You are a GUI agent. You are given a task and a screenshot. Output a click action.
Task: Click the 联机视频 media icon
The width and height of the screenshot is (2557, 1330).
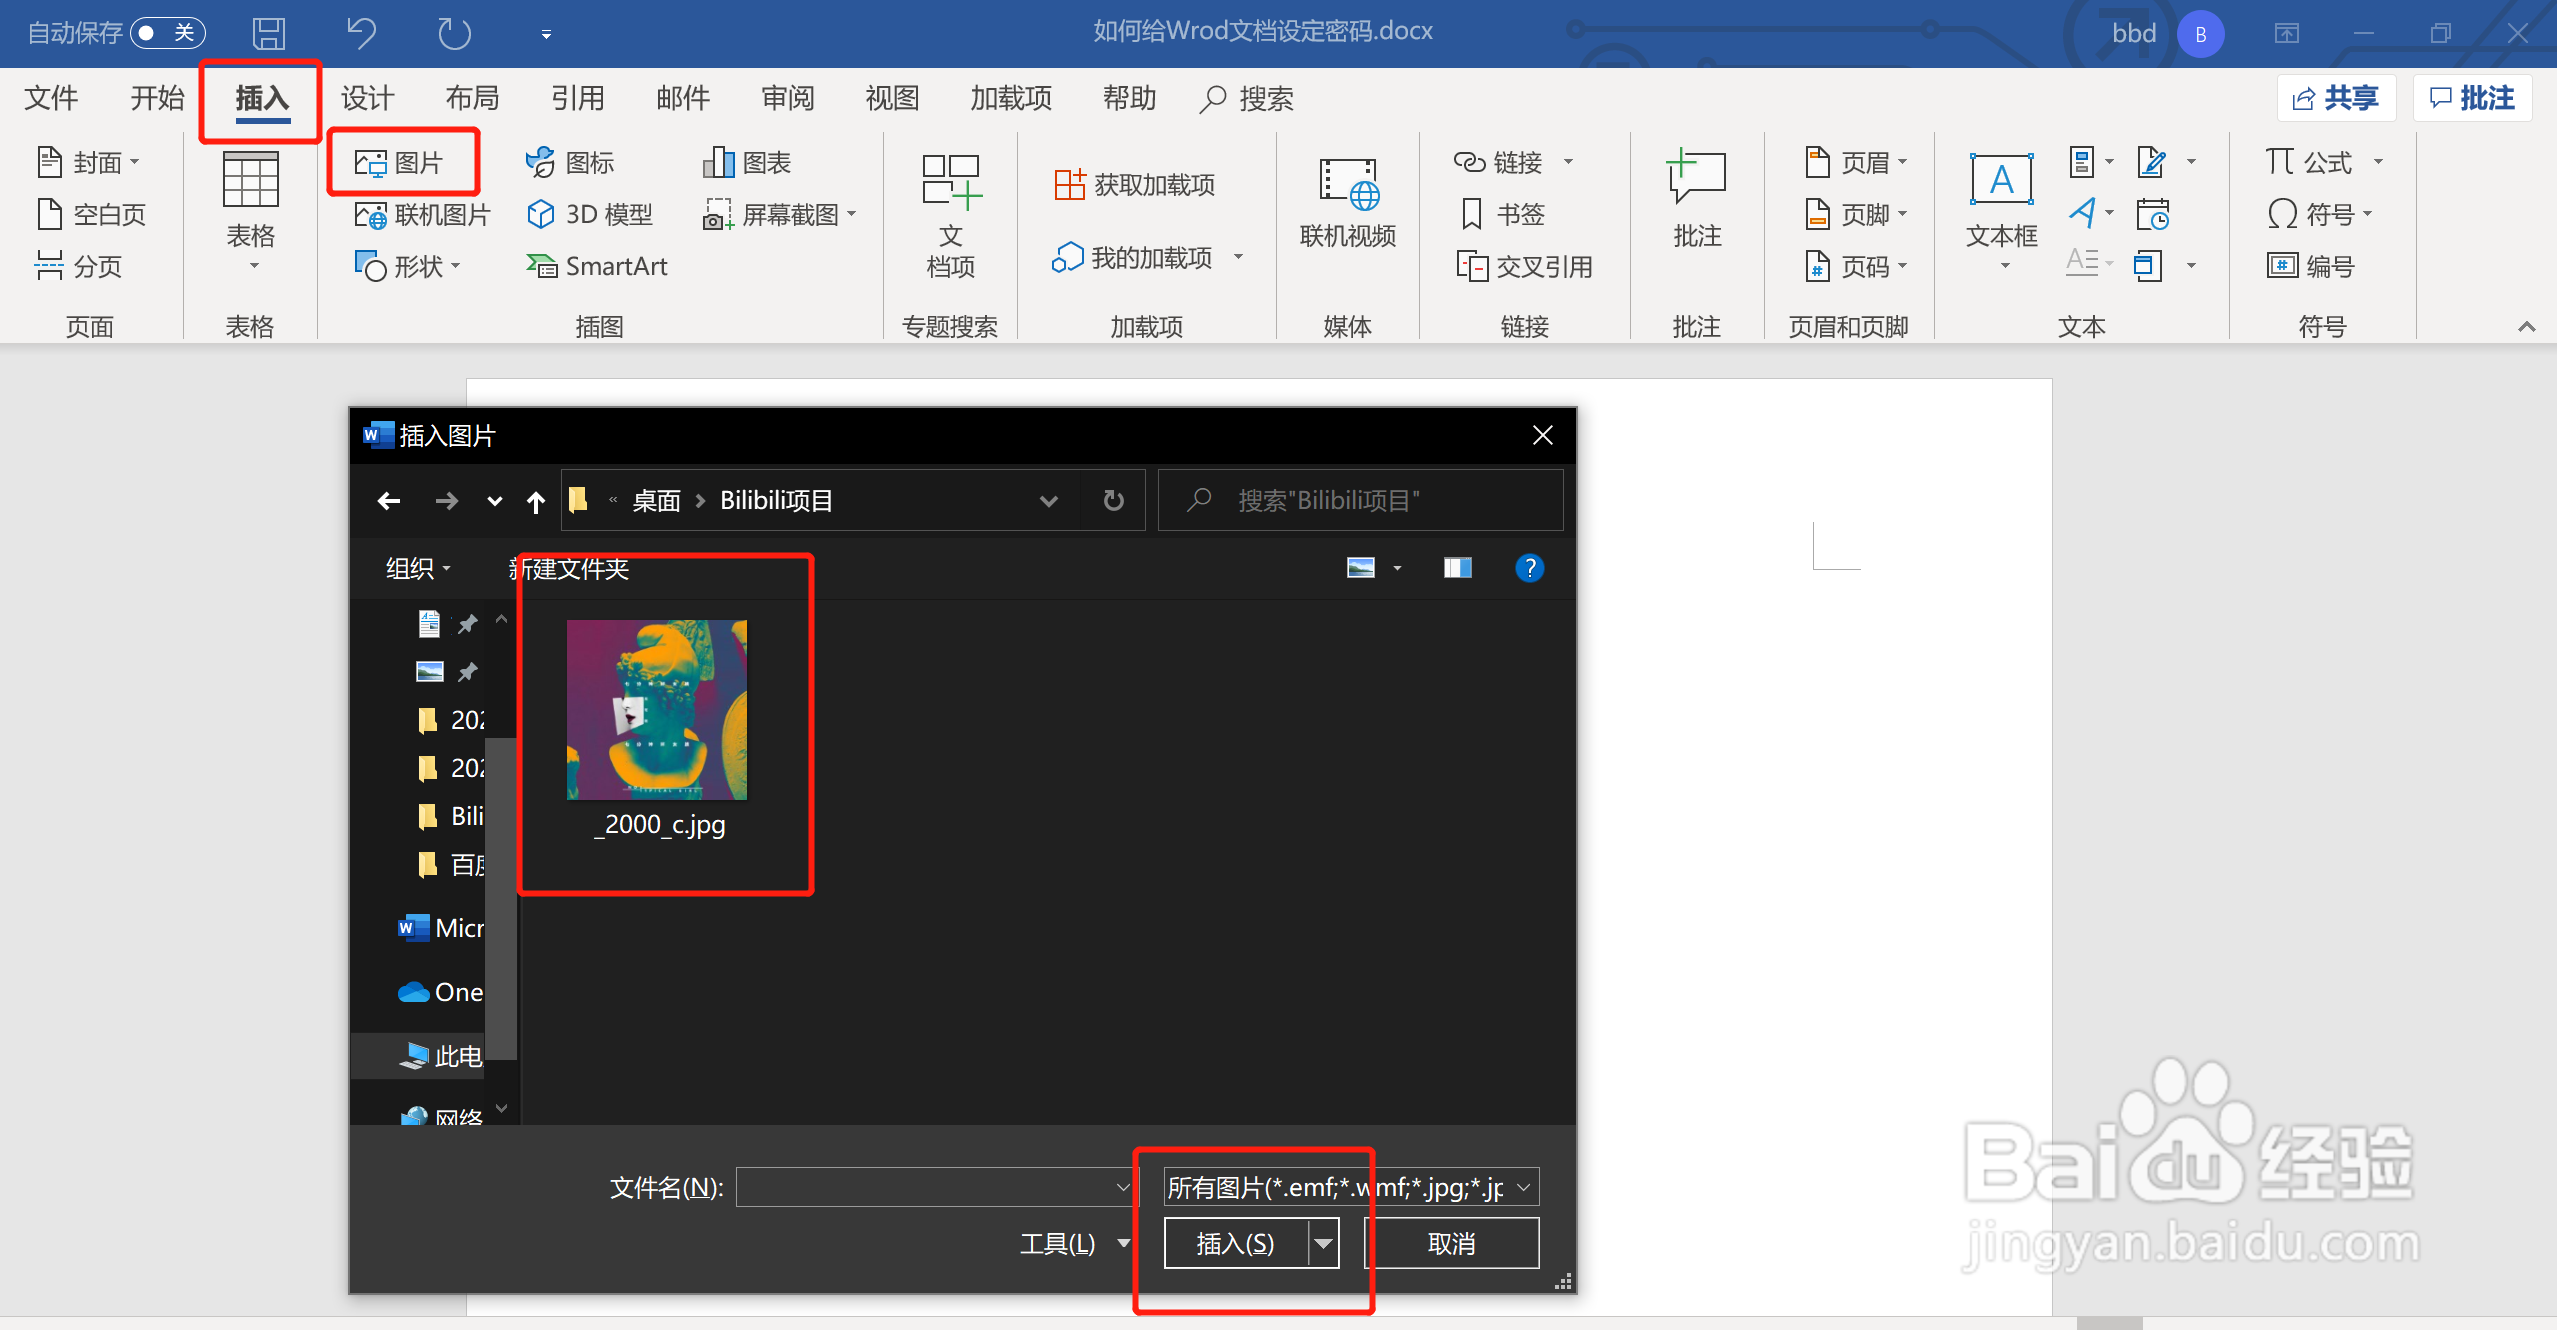point(1346,186)
